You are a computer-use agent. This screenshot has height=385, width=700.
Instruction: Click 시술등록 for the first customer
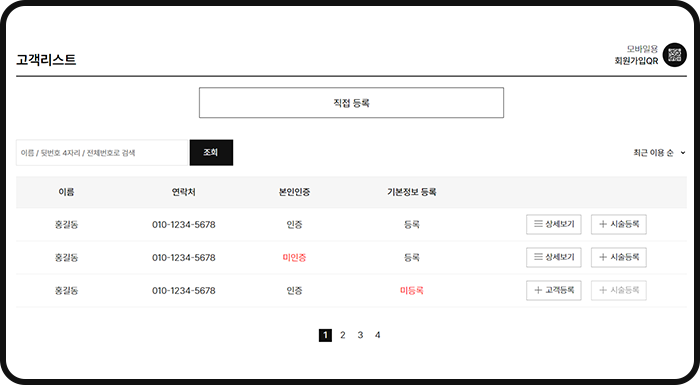tap(619, 224)
